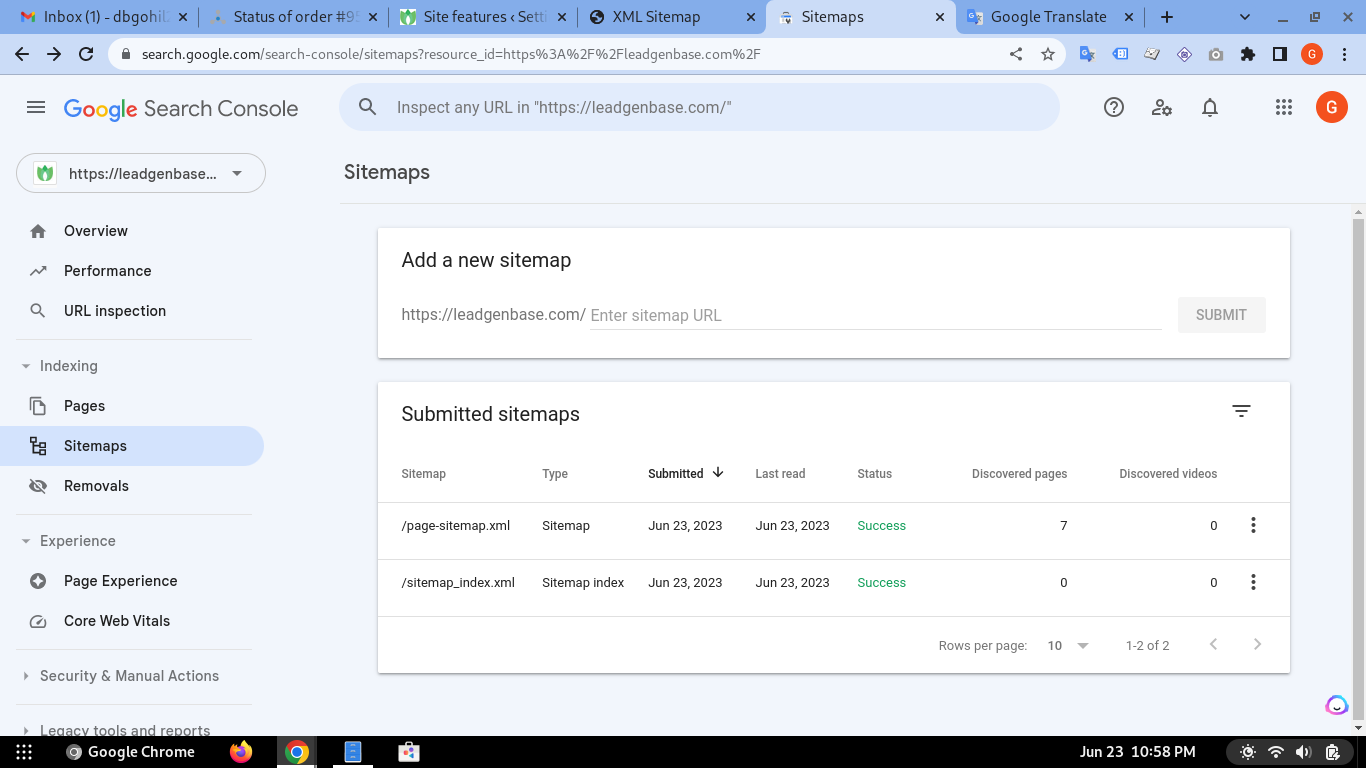The image size is (1366, 768).
Task: Sort by the Submitted column
Action: pyautogui.click(x=686, y=474)
